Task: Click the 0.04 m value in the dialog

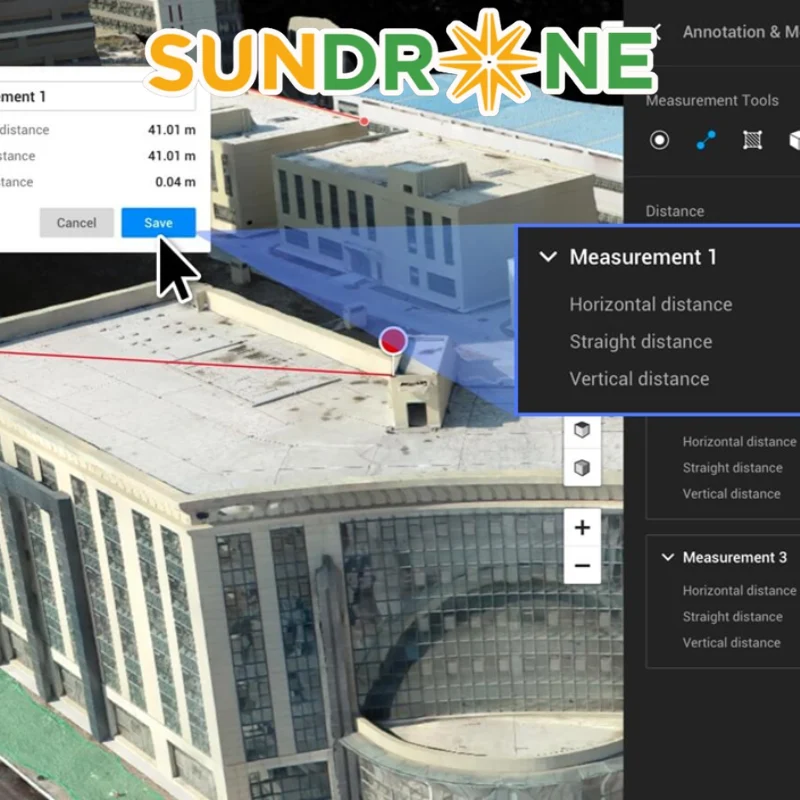Action: click(175, 182)
